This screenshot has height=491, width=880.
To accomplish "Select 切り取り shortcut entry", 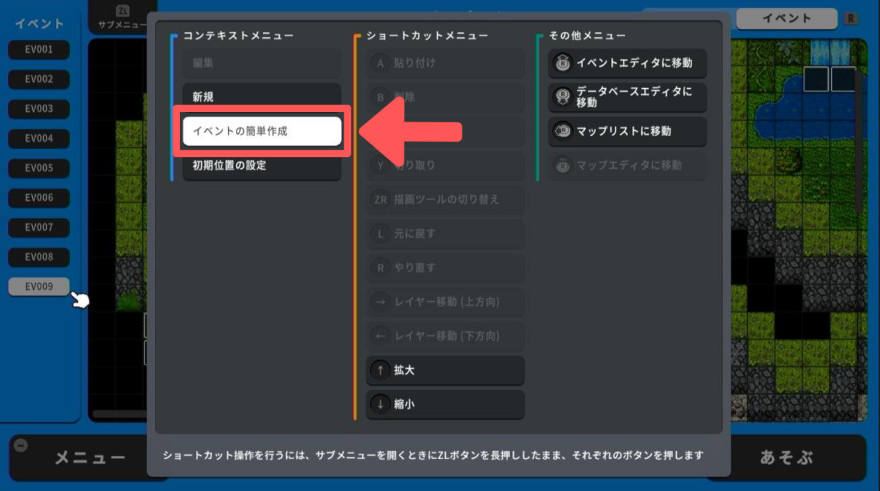I will 446,166.
